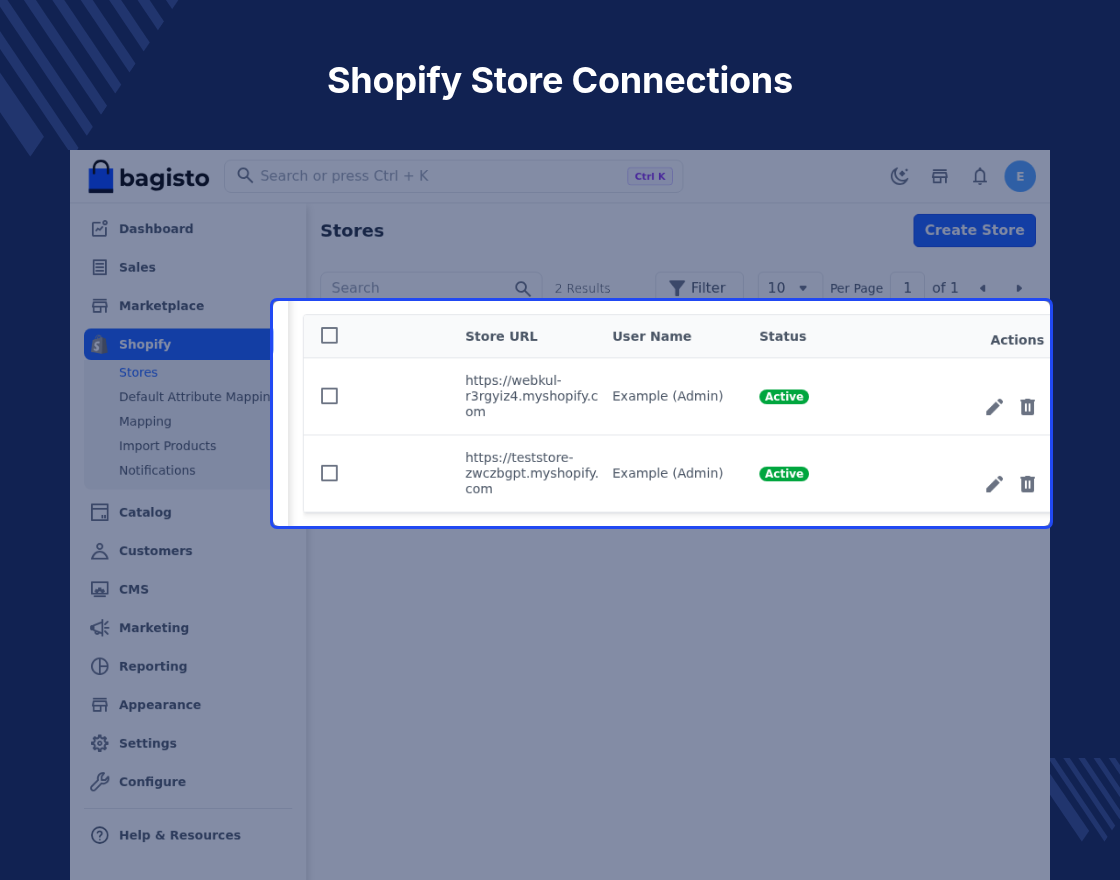Viewport: 1120px width, 880px height.
Task: Check the teststore-zwczbgpt store row checkbox
Action: click(329, 473)
